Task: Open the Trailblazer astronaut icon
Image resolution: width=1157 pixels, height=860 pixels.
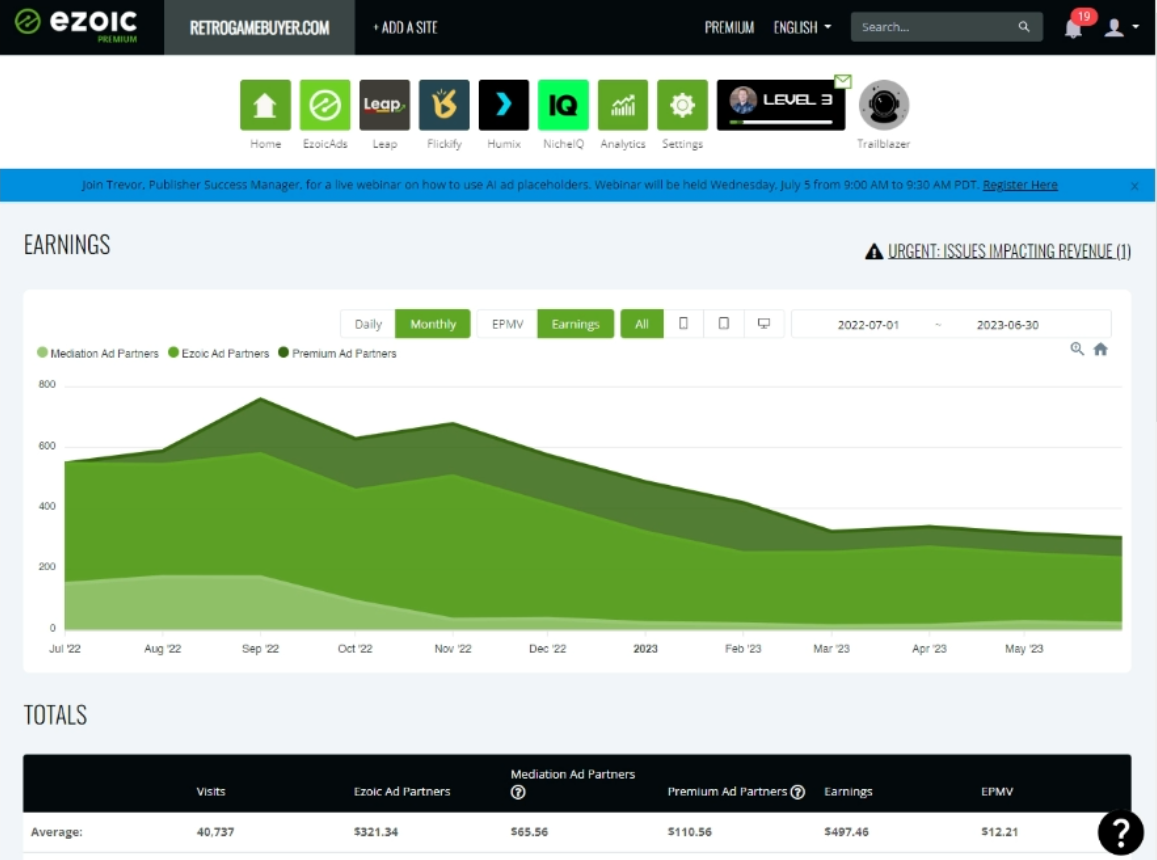Action: [883, 105]
